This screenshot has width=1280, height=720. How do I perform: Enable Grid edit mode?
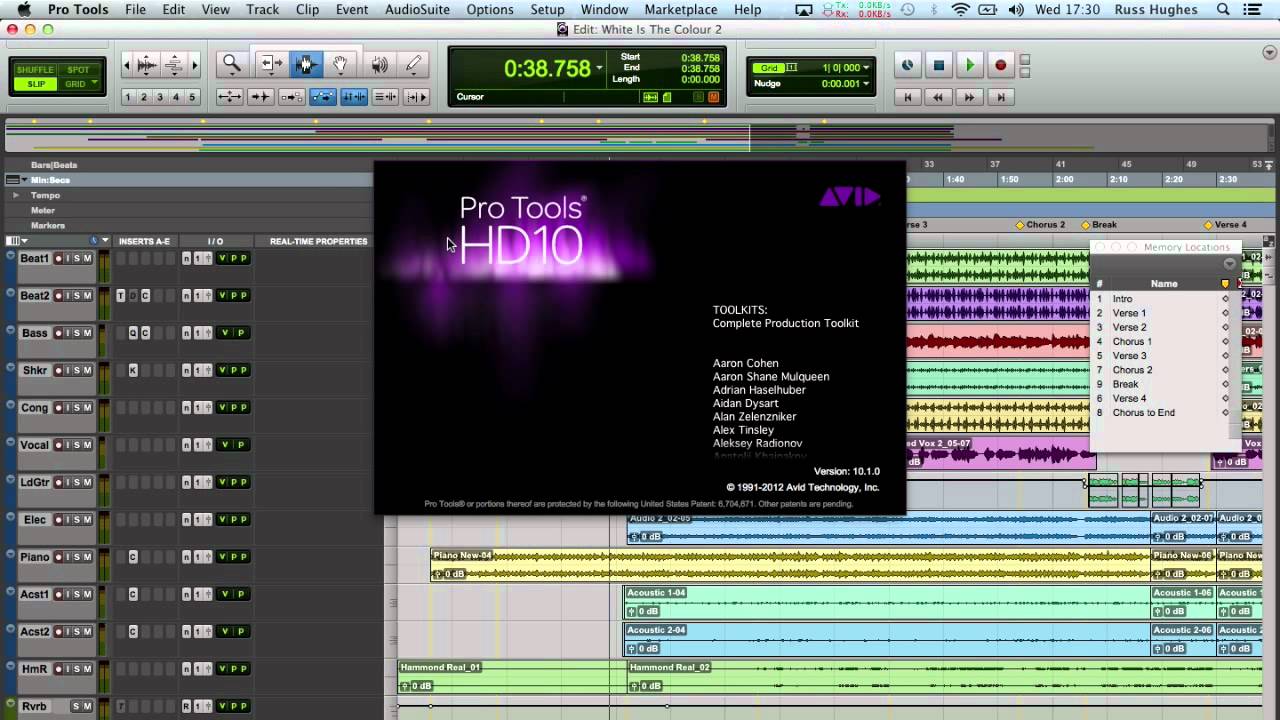pos(77,84)
